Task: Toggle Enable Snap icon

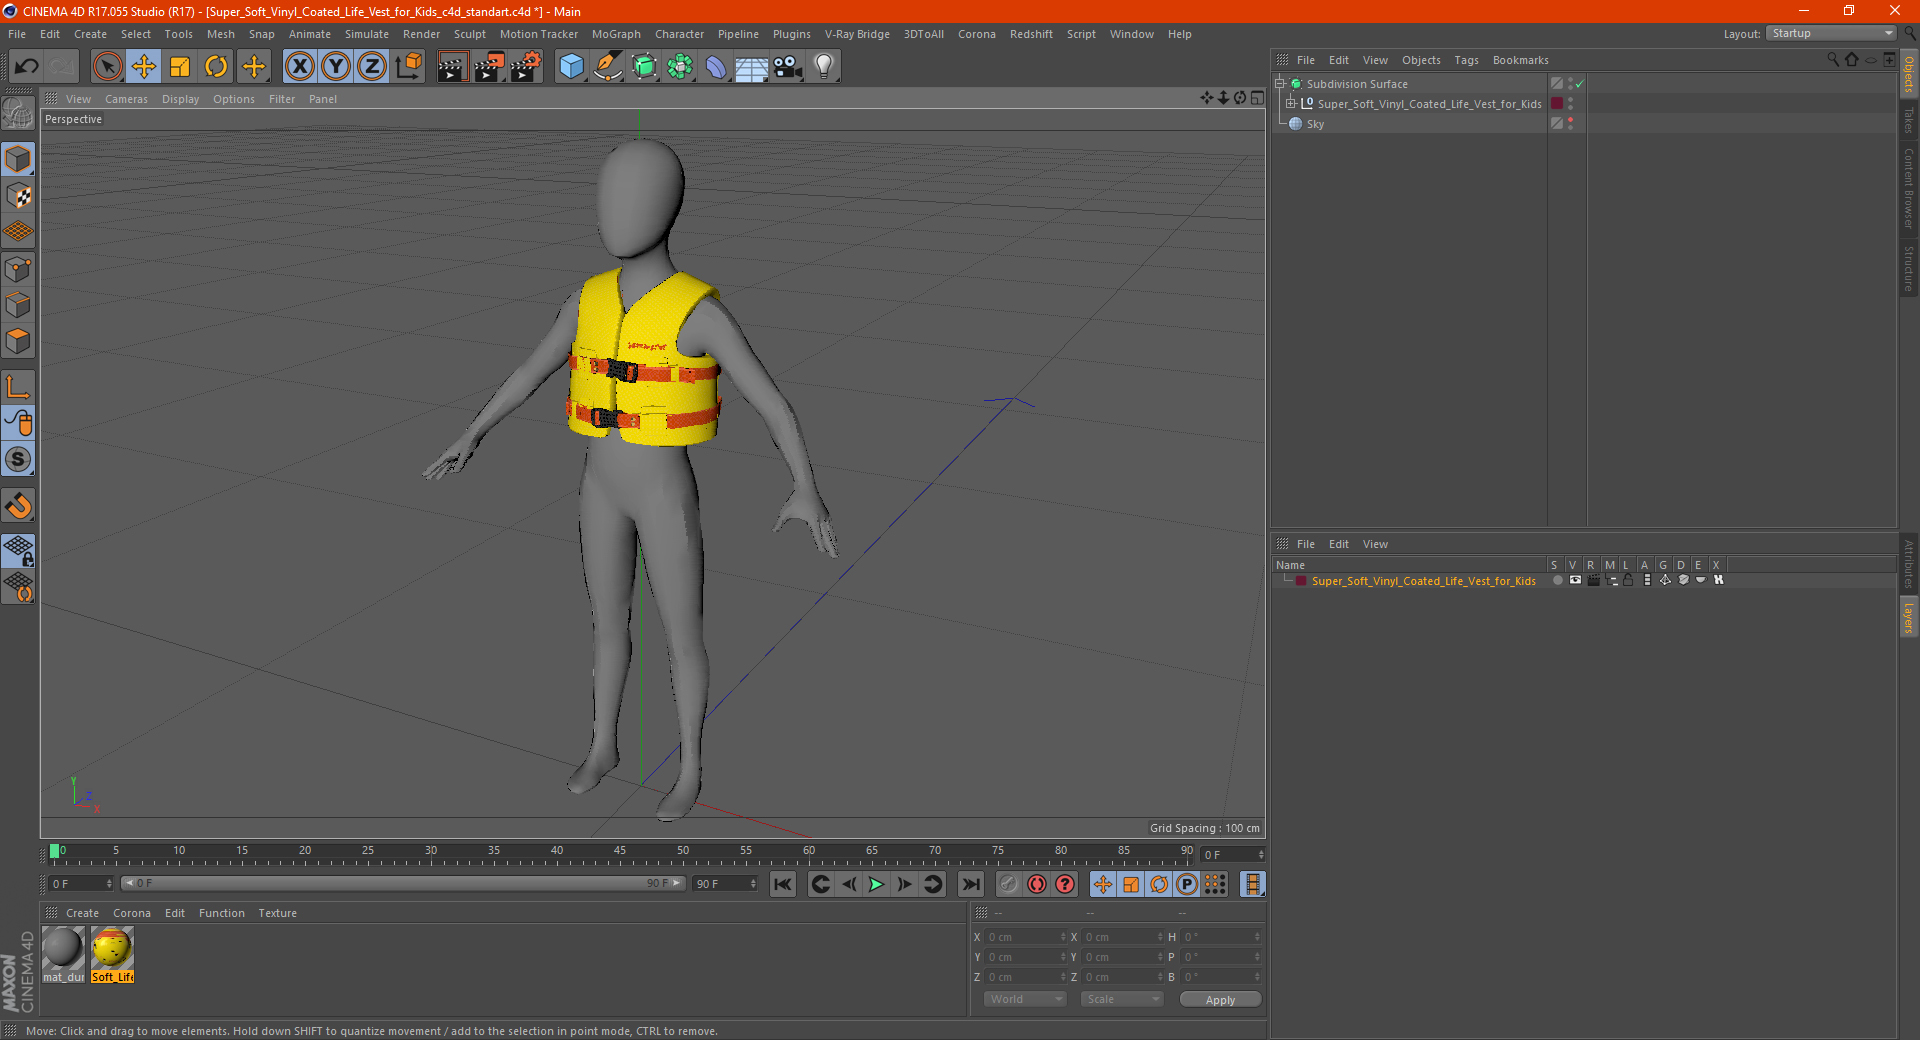Action: tap(18, 506)
